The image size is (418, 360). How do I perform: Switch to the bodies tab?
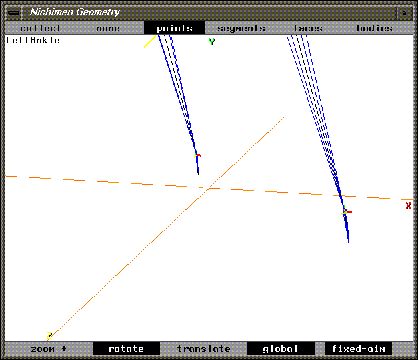click(x=374, y=28)
